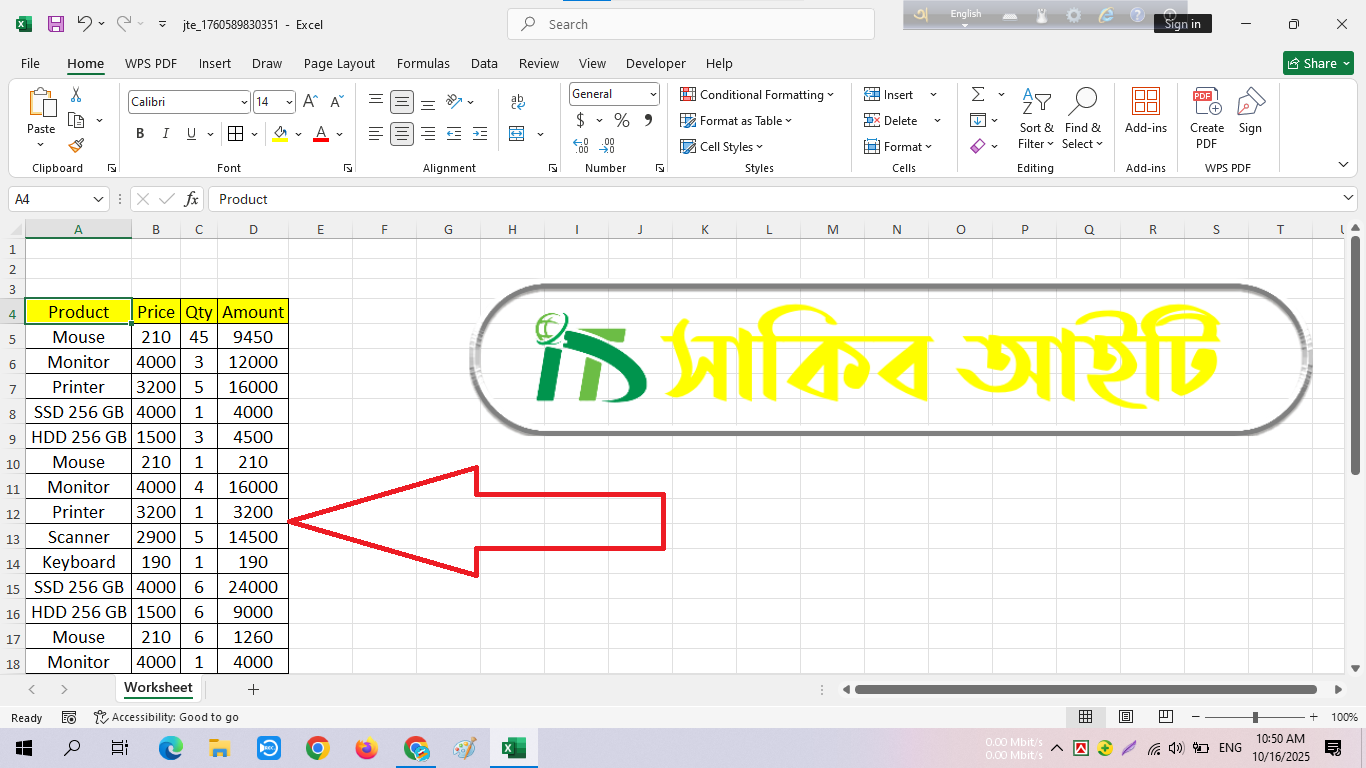Click the AutoSum sigma icon
The width and height of the screenshot is (1366, 768).
click(977, 94)
